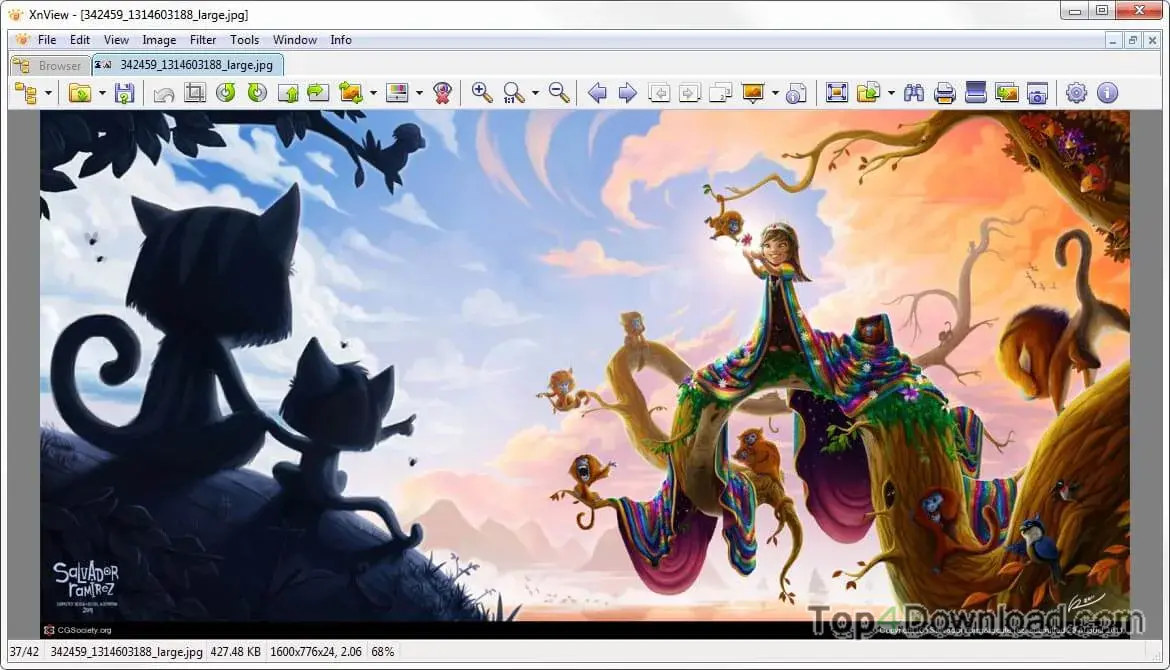Open XnView settings

[1077, 92]
